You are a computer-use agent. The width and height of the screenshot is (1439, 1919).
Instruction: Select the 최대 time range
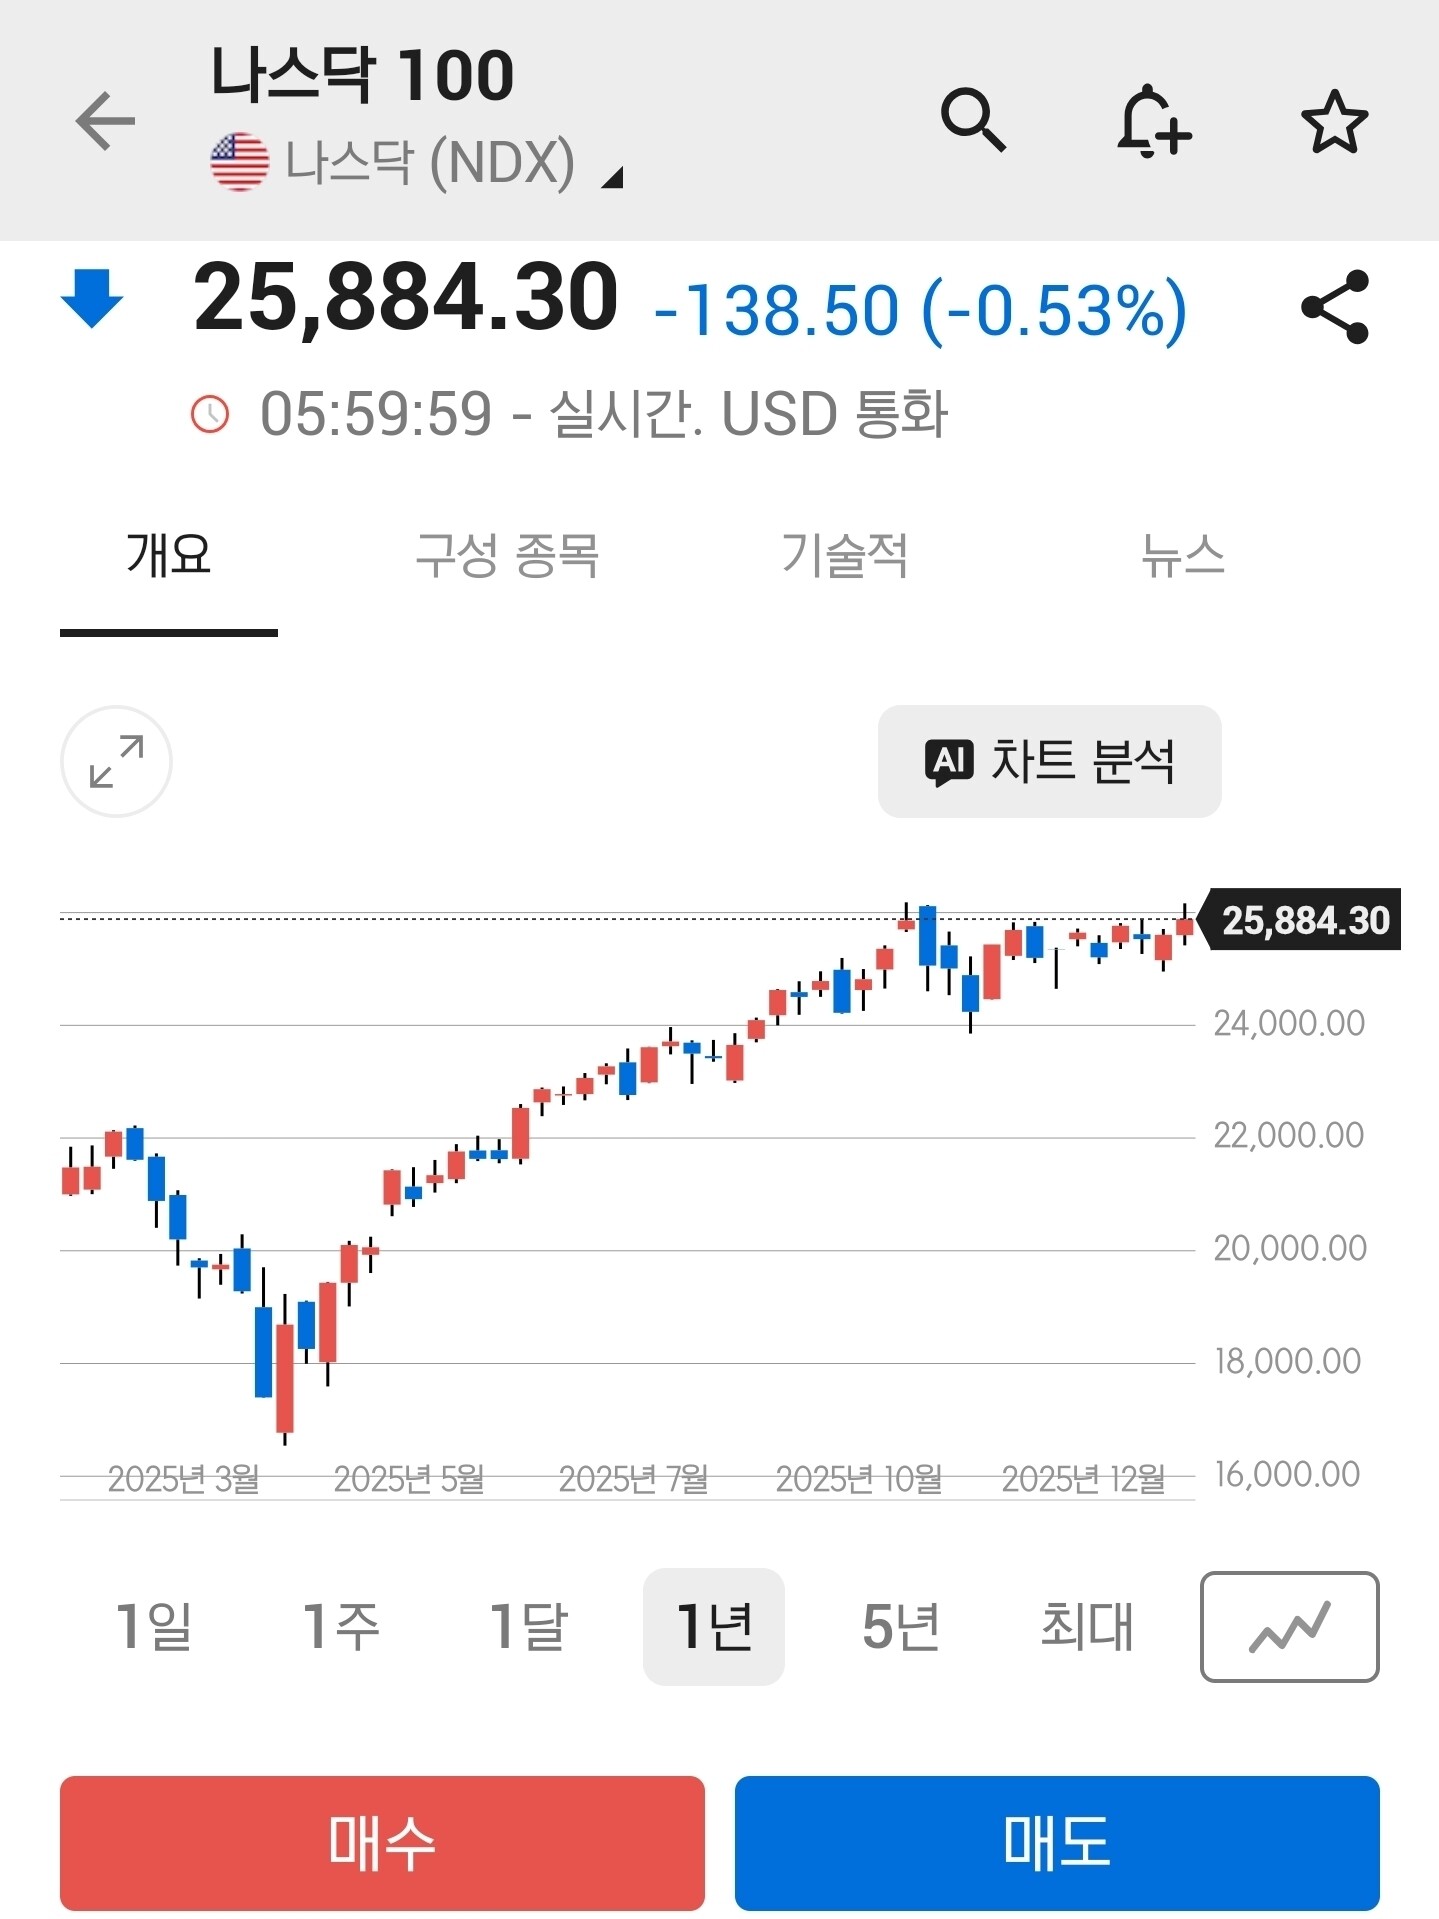[x=1087, y=1626]
